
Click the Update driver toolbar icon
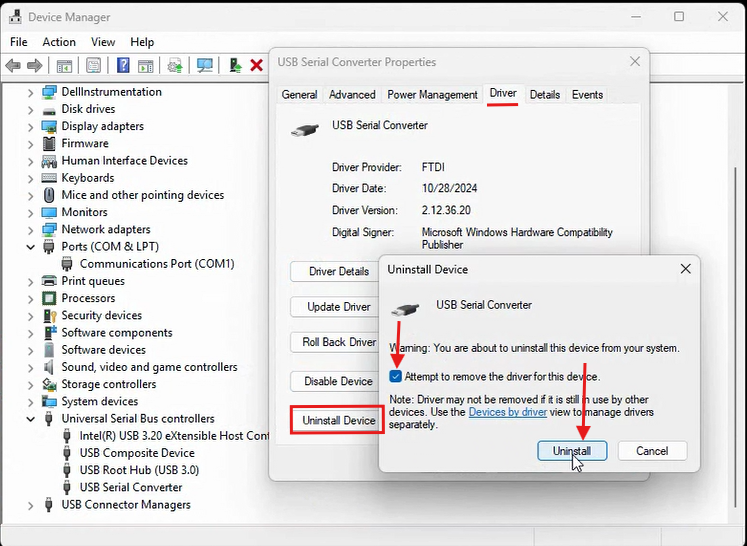[235, 66]
